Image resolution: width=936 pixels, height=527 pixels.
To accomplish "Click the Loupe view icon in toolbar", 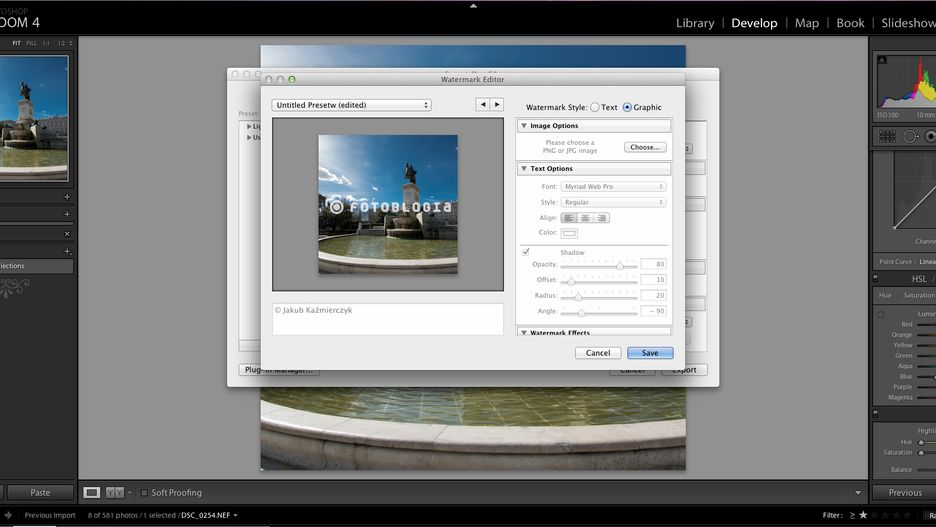I will tap(92, 492).
